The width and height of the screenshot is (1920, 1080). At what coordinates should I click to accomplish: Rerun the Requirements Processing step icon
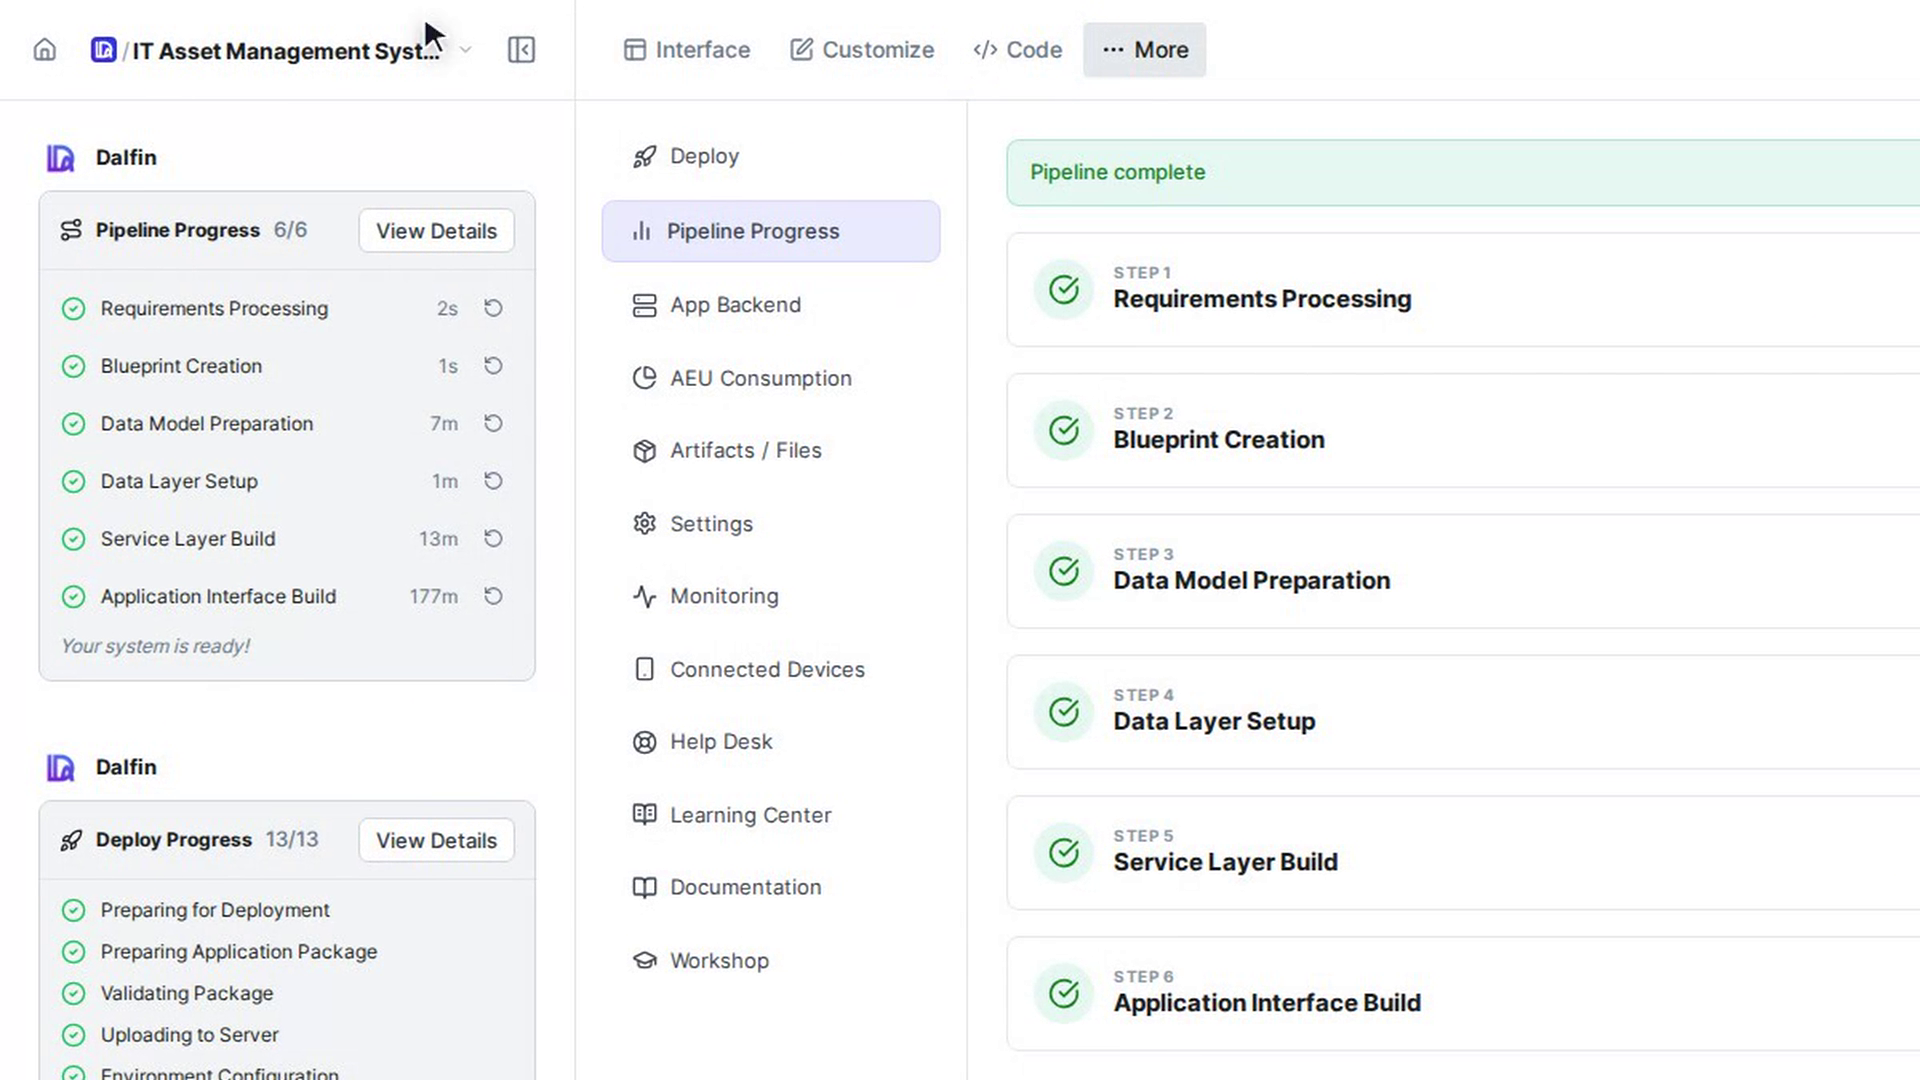pyautogui.click(x=493, y=308)
